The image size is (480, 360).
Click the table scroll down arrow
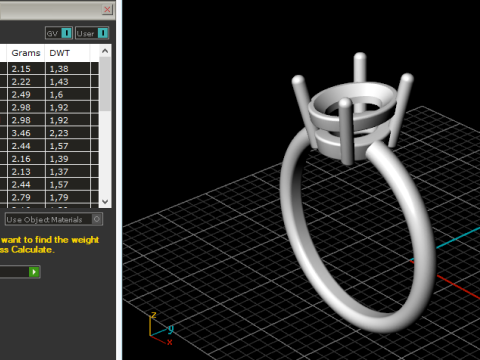pyautogui.click(x=105, y=202)
